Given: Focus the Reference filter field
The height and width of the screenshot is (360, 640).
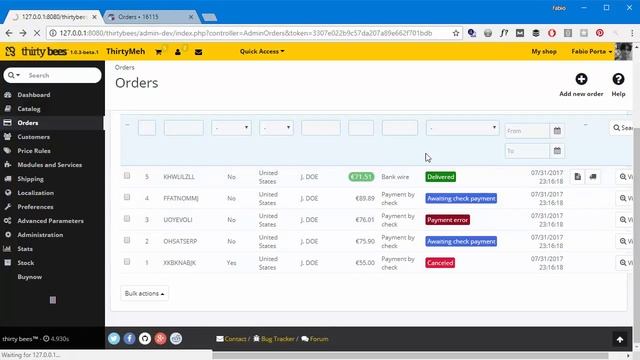Looking at the screenshot, I should click(184, 128).
